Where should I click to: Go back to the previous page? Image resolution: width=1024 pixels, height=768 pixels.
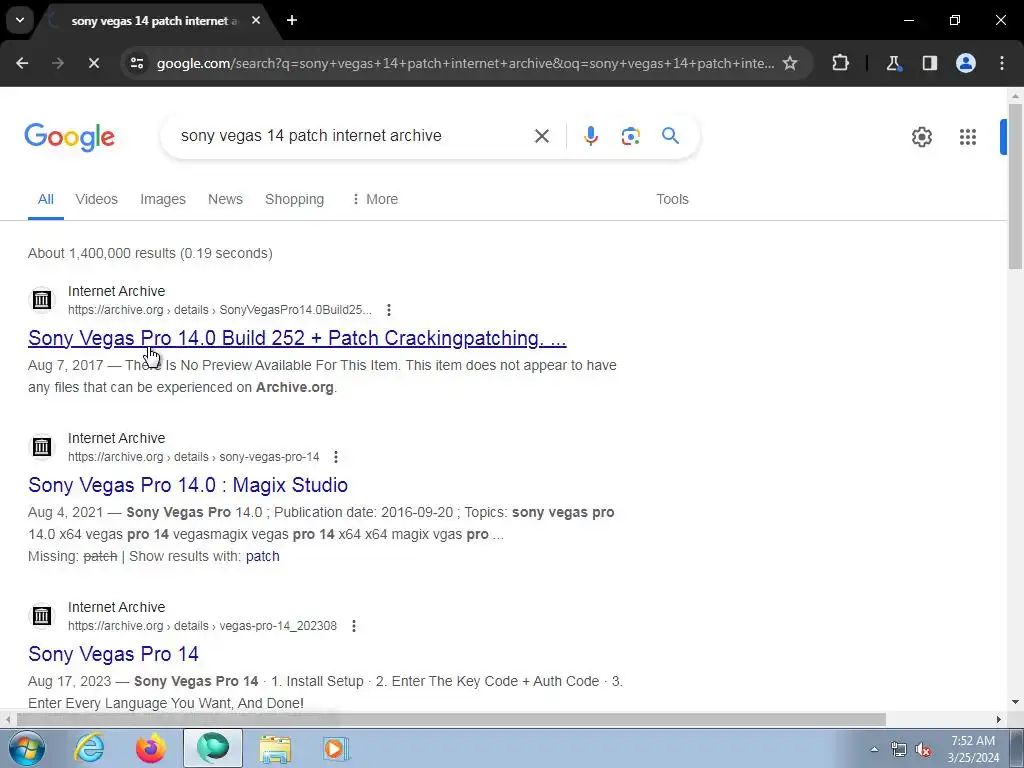22,63
